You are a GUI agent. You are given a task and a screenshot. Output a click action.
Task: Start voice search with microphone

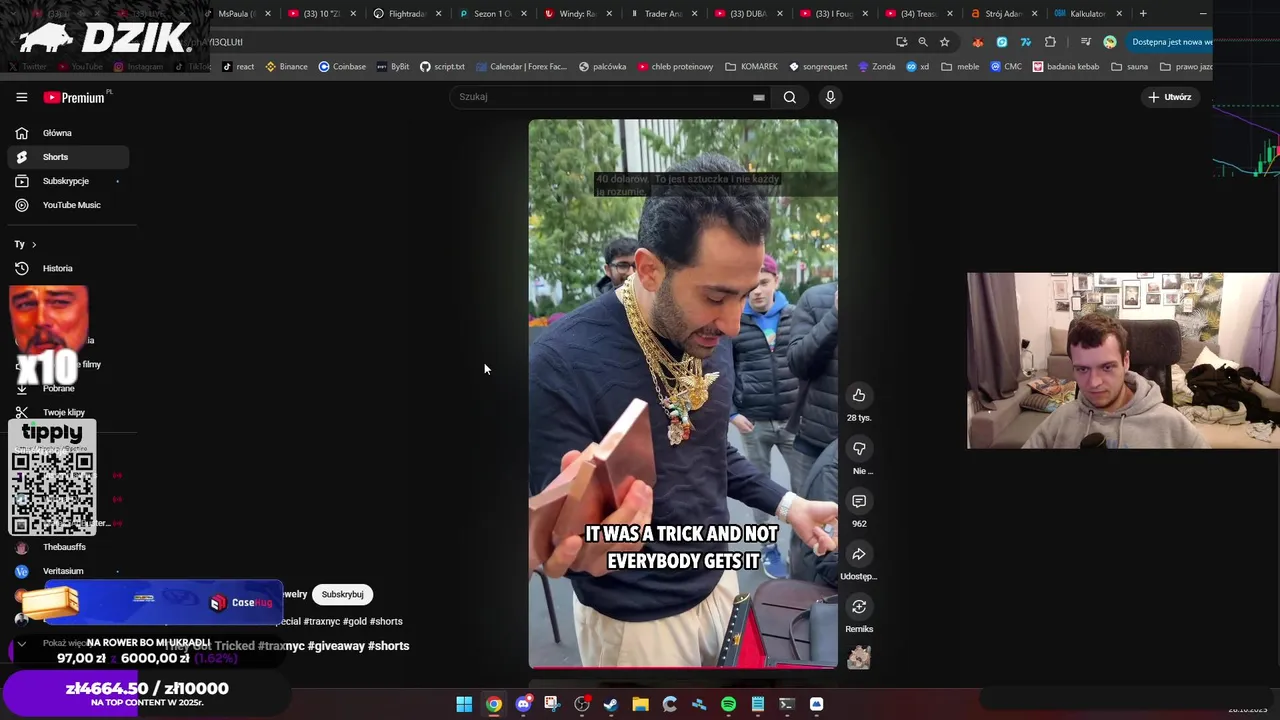[x=830, y=97]
